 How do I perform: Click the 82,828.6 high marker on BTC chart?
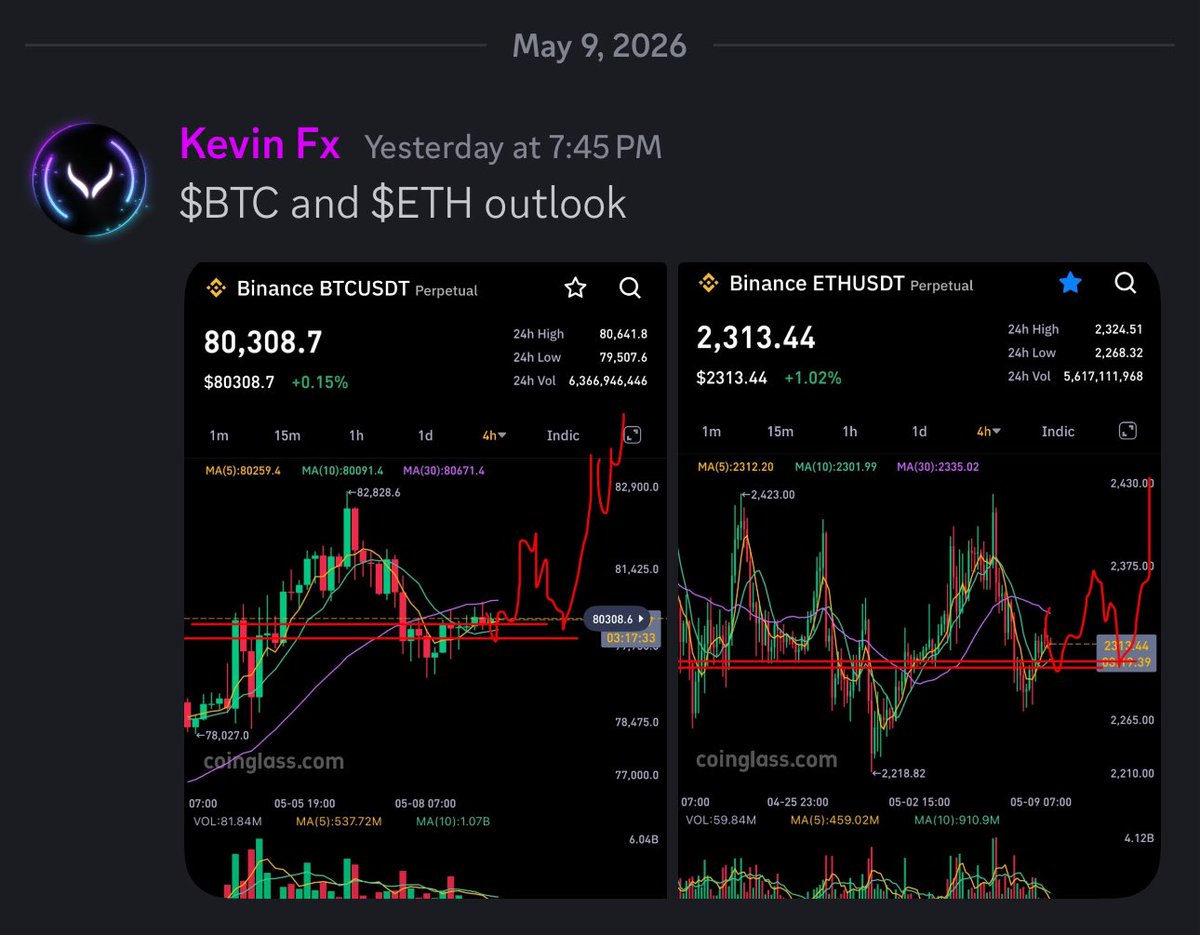(373, 493)
